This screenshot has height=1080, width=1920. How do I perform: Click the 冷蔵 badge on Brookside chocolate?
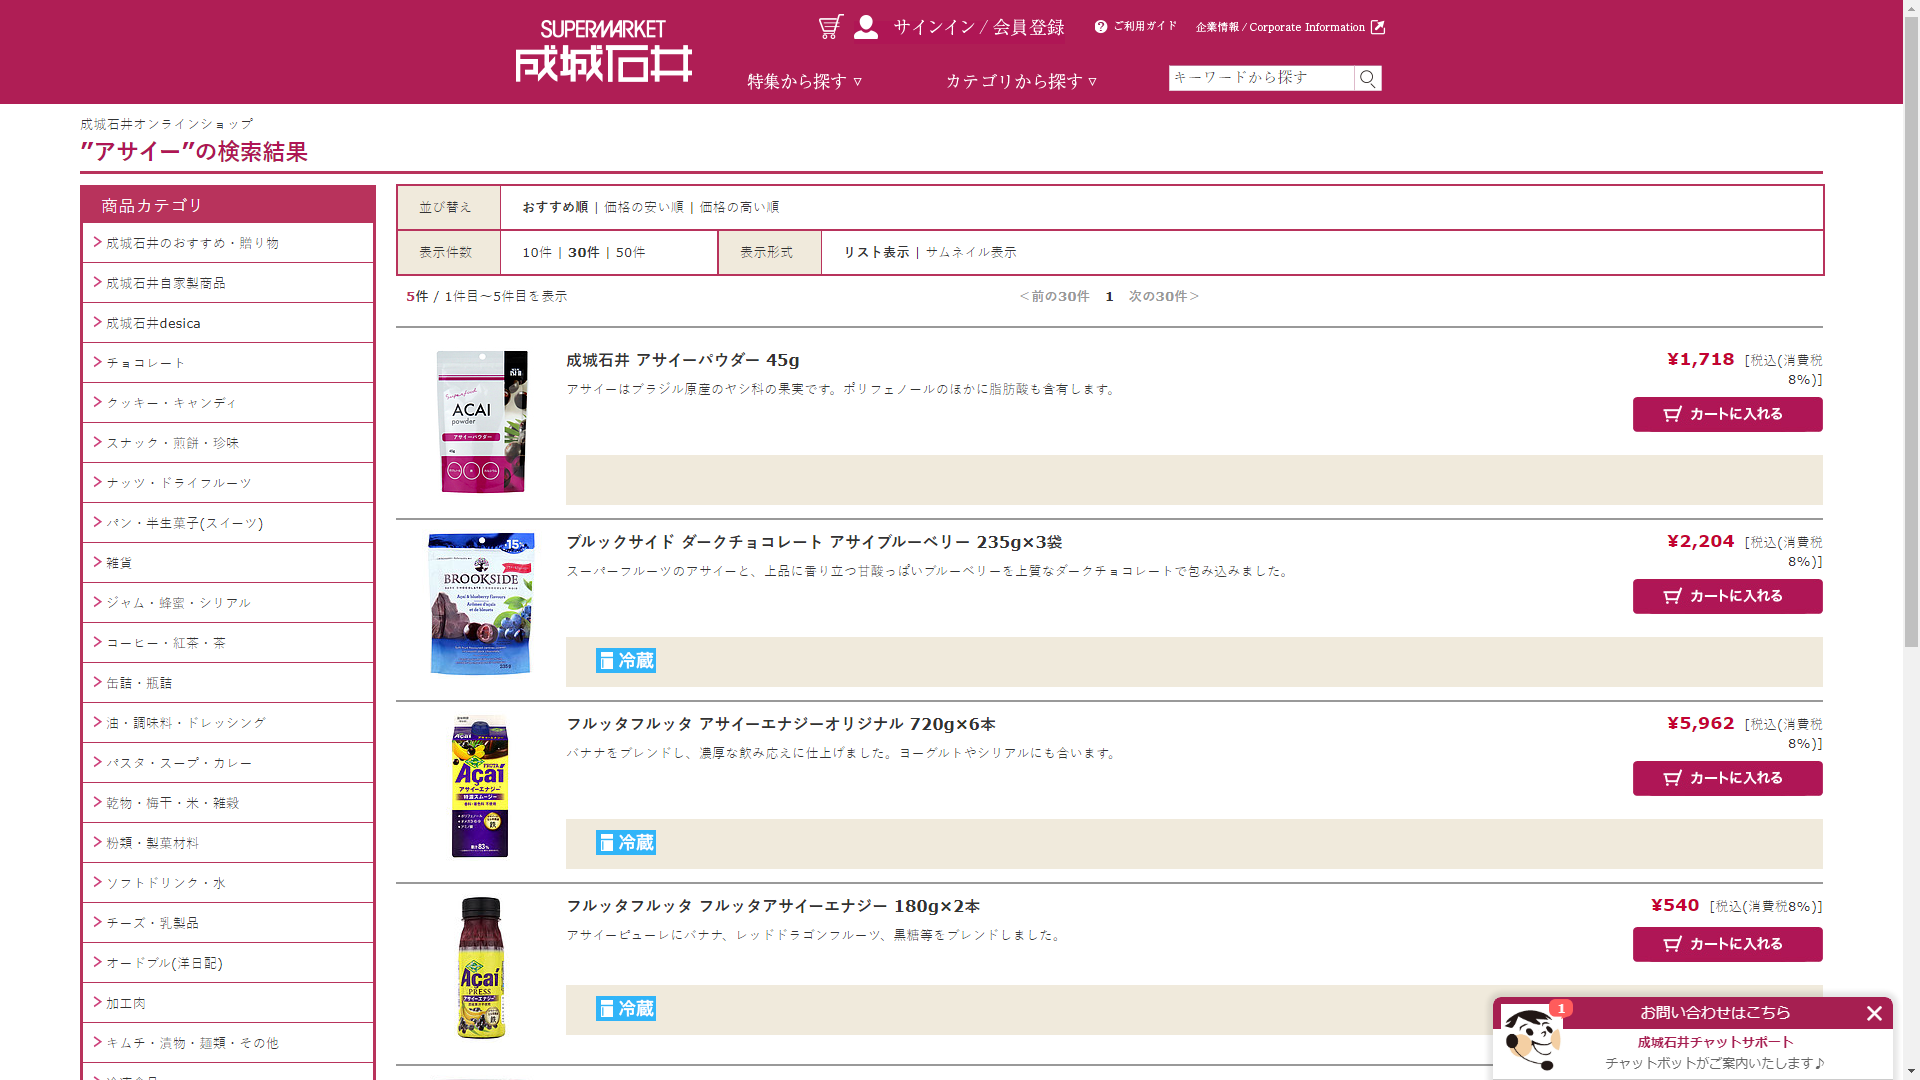pyautogui.click(x=626, y=661)
